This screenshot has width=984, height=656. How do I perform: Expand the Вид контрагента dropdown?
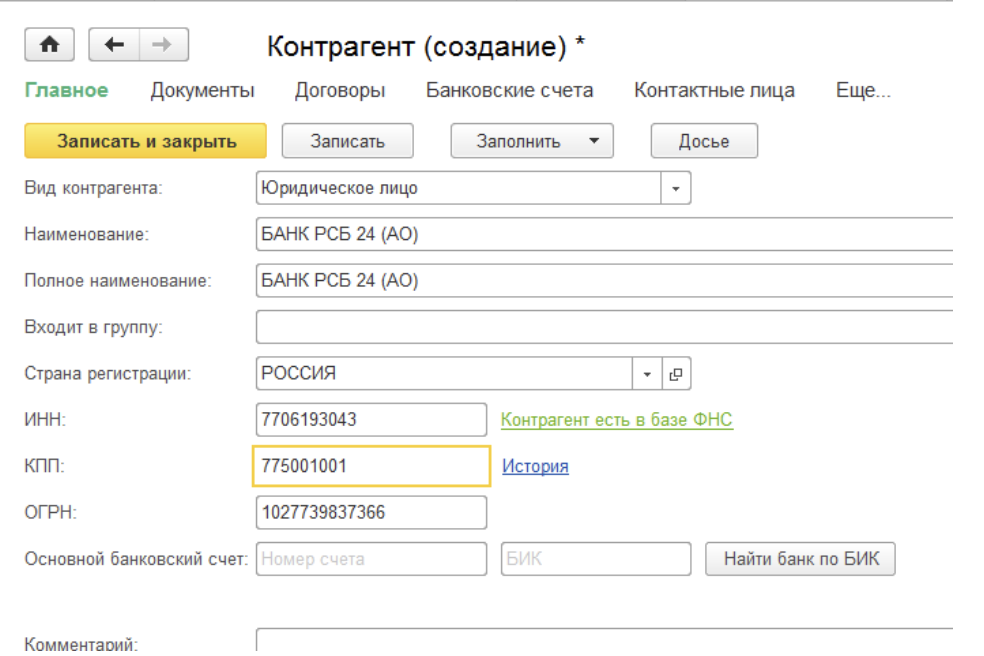pyautogui.click(x=674, y=188)
